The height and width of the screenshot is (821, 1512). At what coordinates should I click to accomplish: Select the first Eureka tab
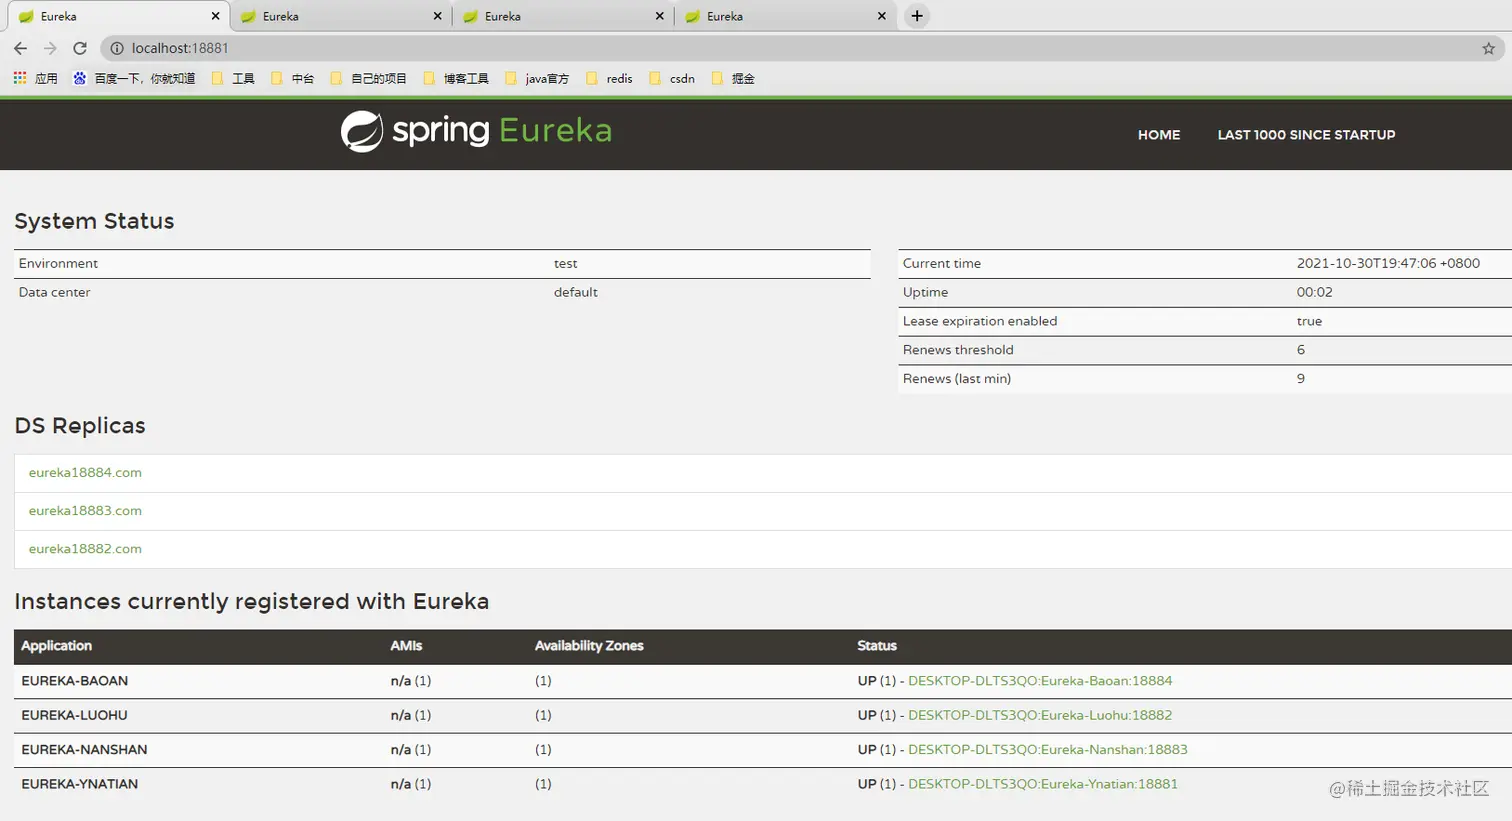click(118, 16)
